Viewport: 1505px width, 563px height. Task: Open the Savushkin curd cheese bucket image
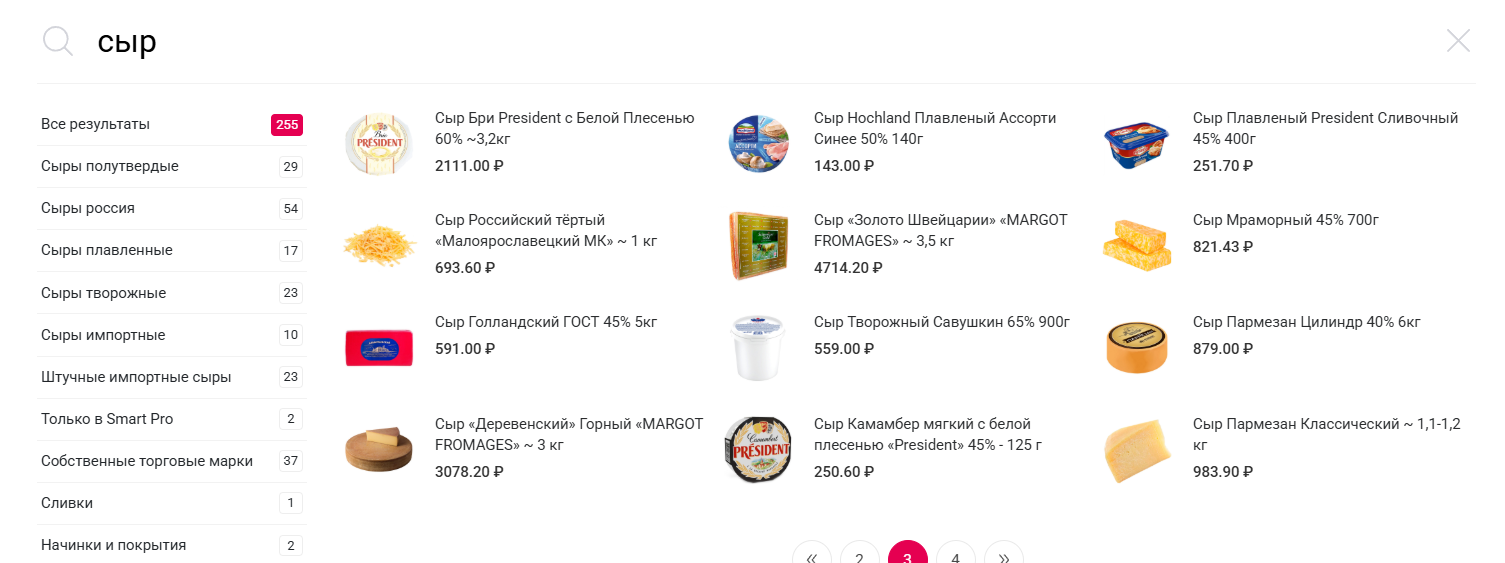pos(758,347)
